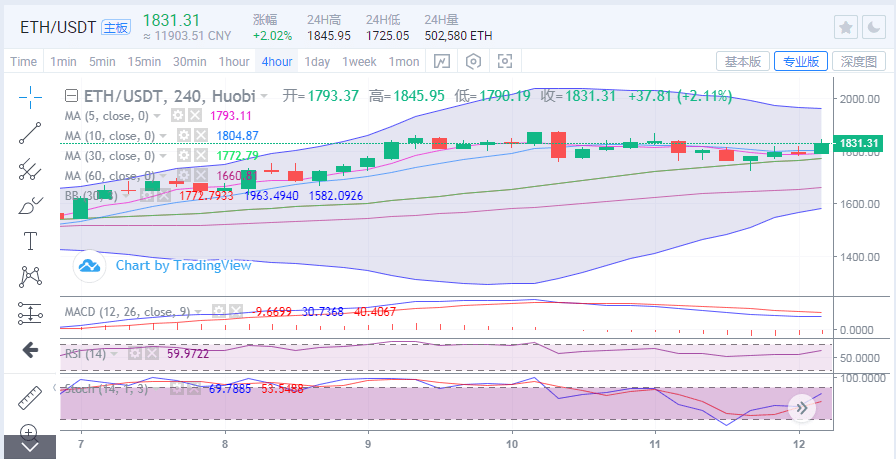Select the crosshair cursor tool

(x=30, y=97)
